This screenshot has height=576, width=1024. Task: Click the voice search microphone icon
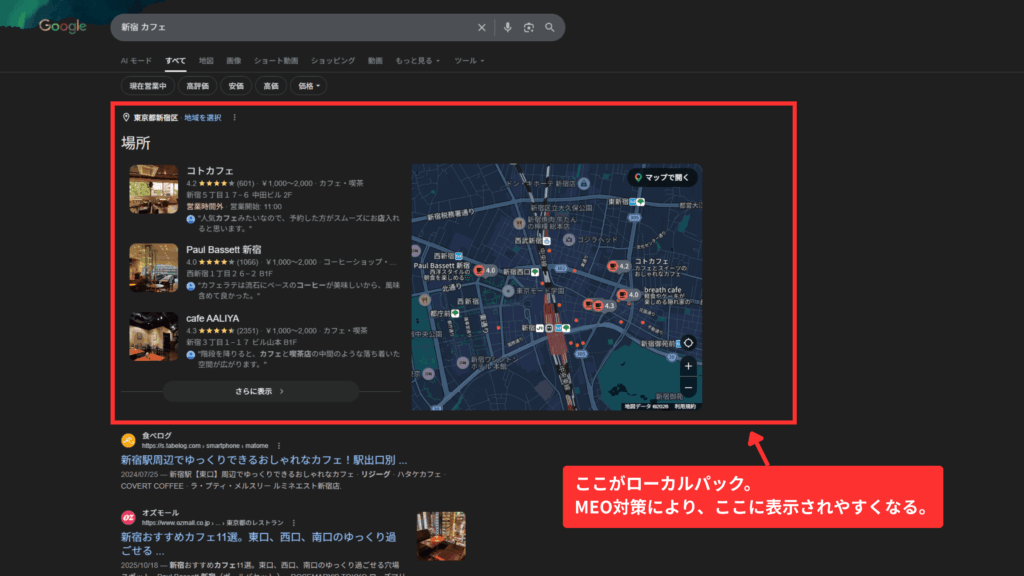508,28
